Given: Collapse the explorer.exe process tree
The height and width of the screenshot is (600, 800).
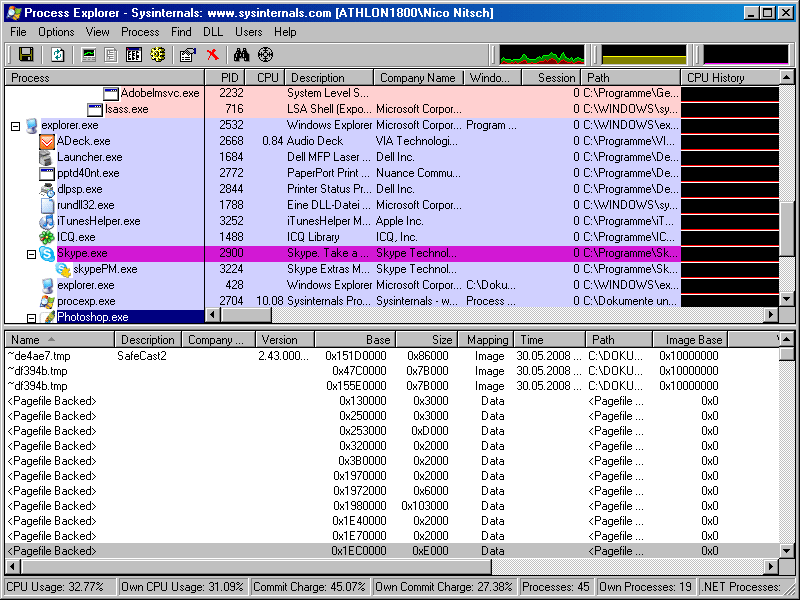Looking at the screenshot, I should point(16,126).
